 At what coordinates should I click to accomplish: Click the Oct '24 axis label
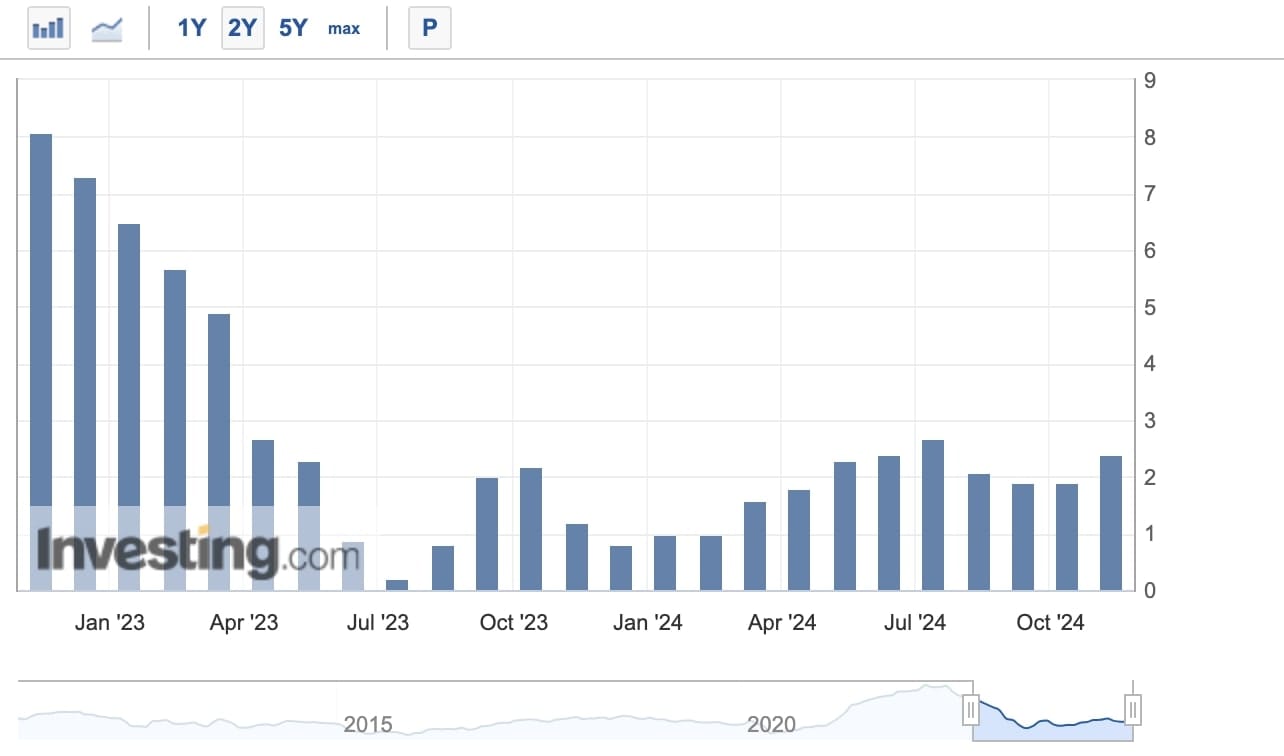click(x=1050, y=622)
